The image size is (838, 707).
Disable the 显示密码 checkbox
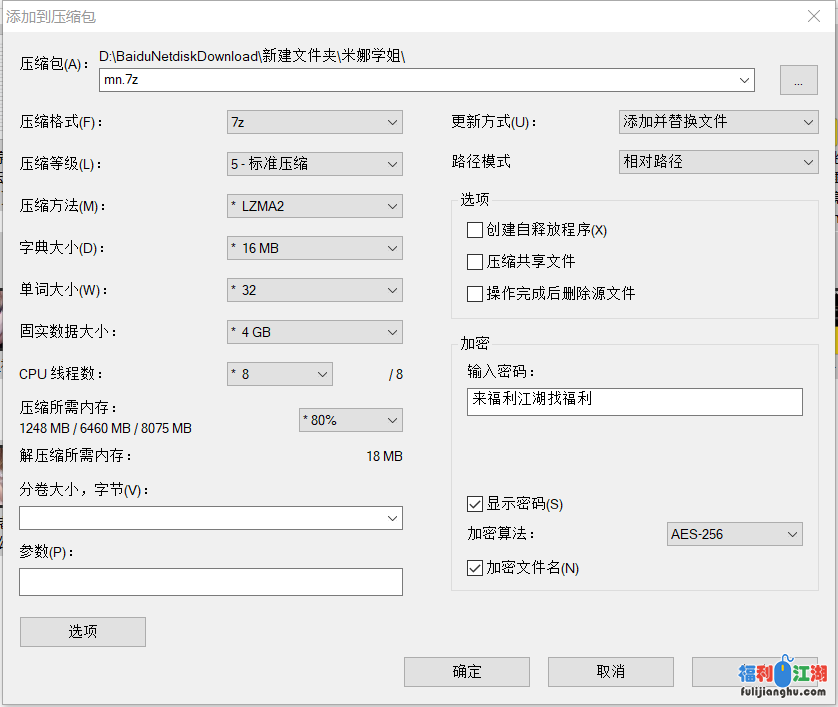pos(475,504)
